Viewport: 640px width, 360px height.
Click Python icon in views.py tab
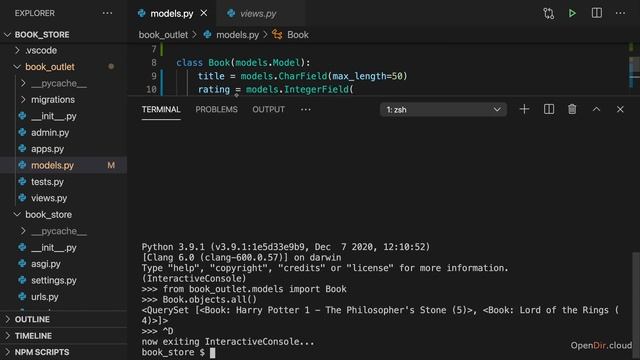click(x=231, y=13)
